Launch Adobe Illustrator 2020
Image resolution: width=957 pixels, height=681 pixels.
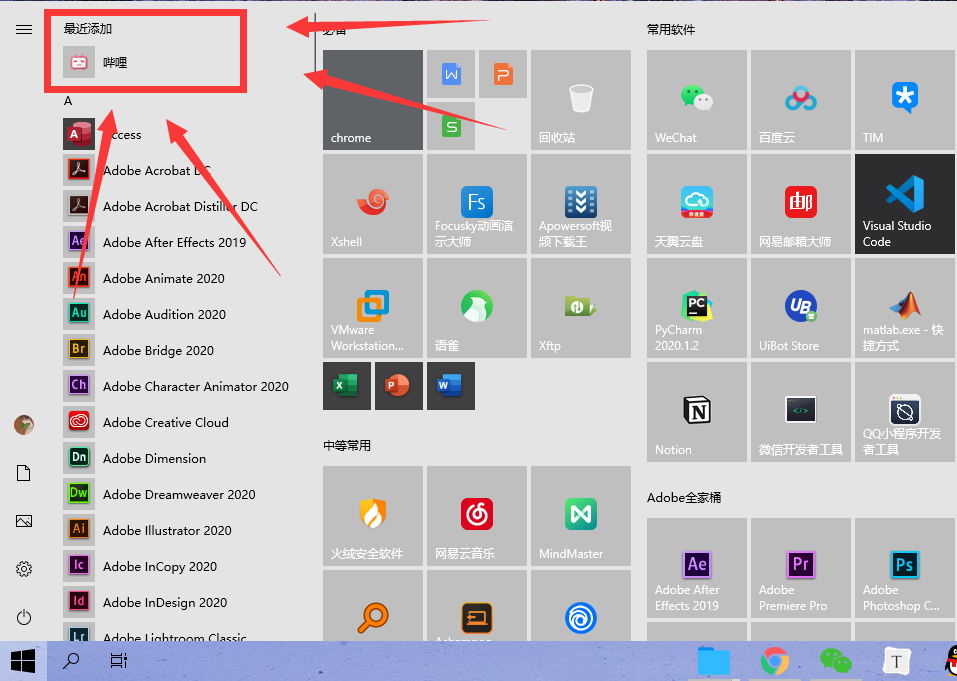click(183, 530)
